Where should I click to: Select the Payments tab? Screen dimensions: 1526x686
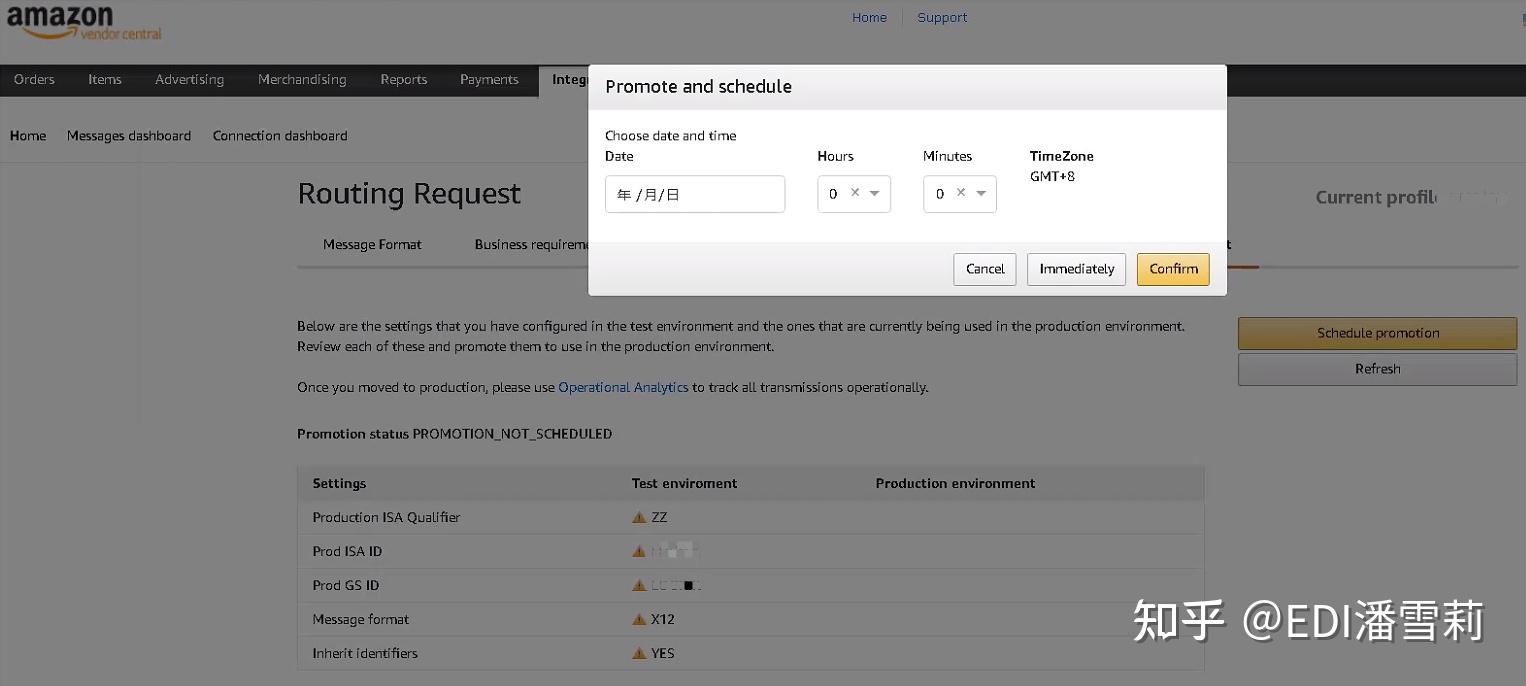[489, 79]
